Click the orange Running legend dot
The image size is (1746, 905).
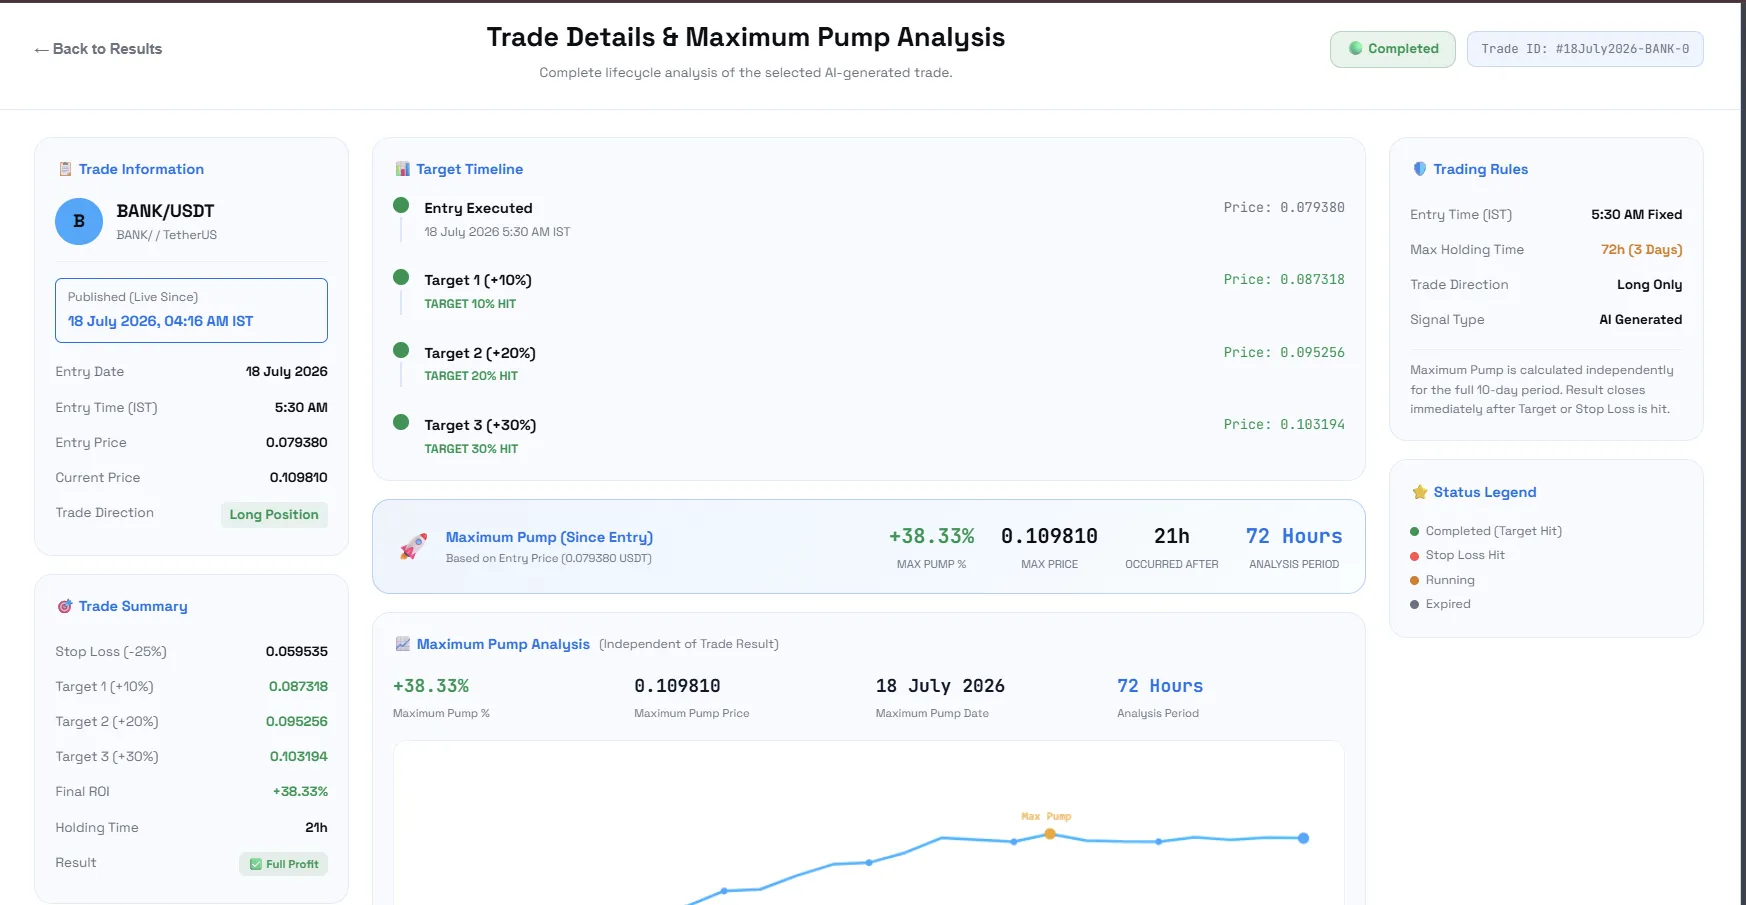(1415, 580)
